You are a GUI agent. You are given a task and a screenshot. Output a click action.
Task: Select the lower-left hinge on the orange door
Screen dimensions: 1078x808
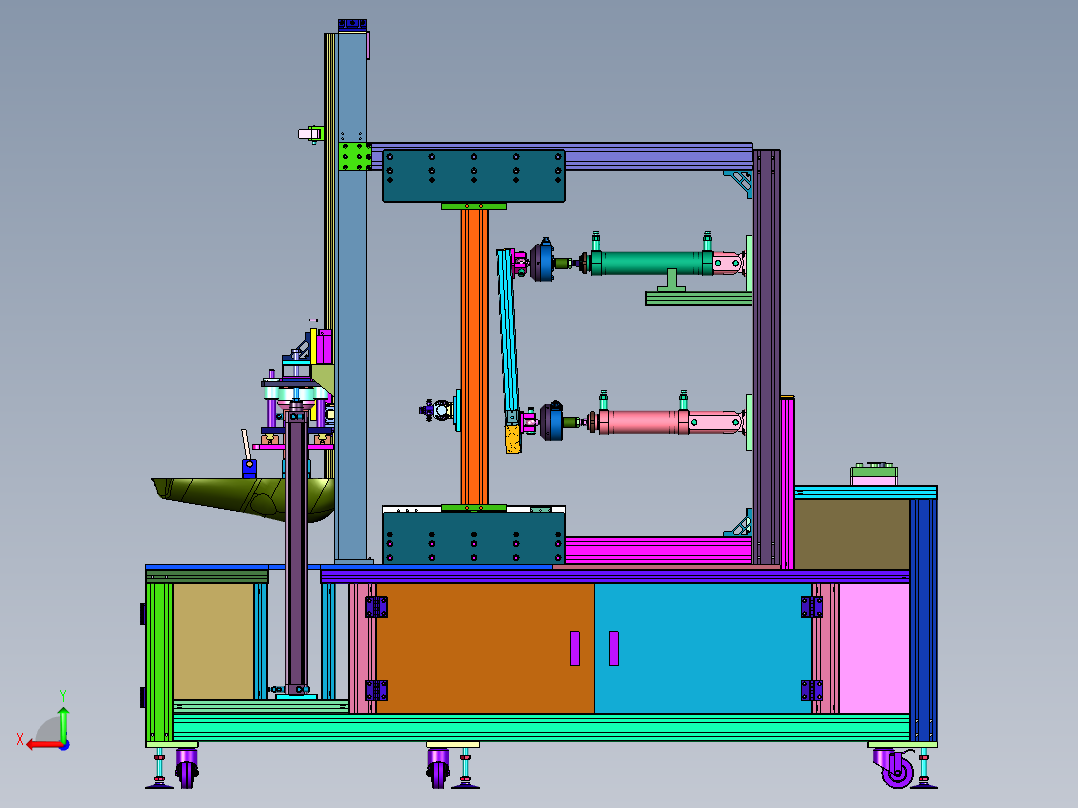coord(376,690)
